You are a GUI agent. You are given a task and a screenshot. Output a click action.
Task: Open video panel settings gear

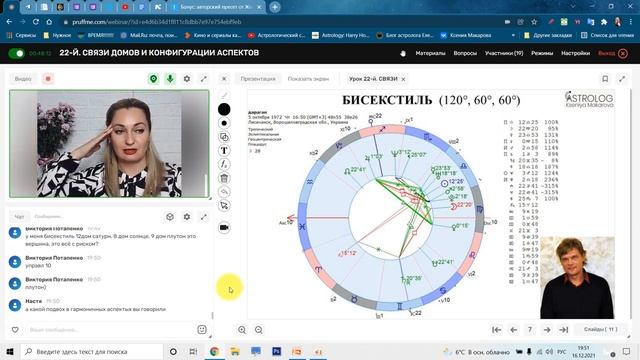[x=187, y=79]
